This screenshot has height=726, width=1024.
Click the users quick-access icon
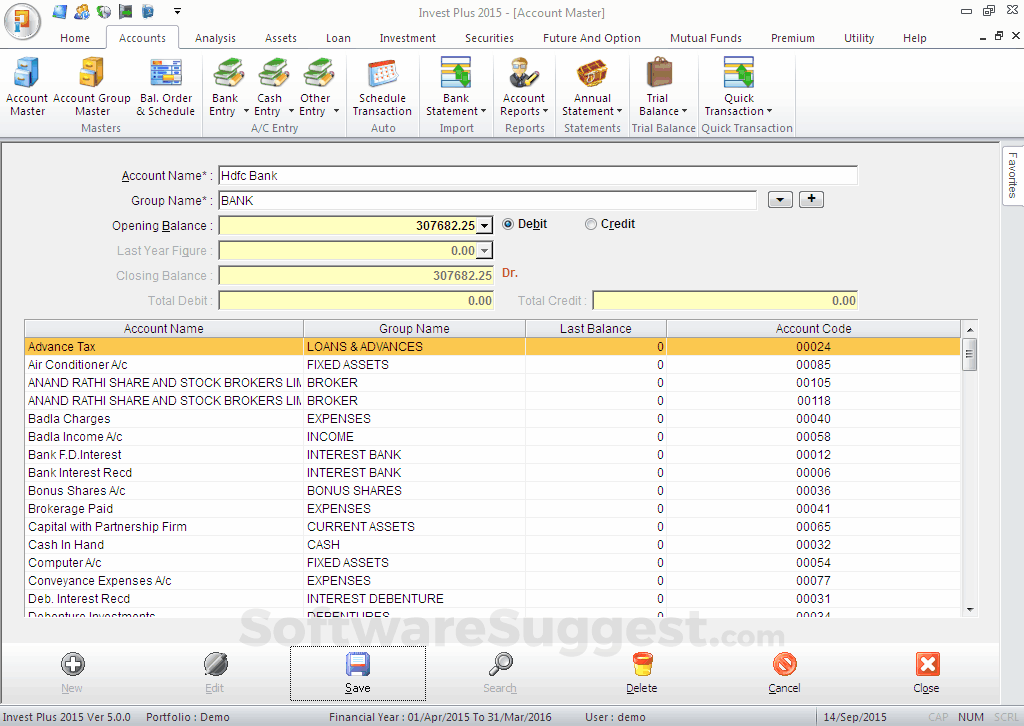tap(82, 11)
